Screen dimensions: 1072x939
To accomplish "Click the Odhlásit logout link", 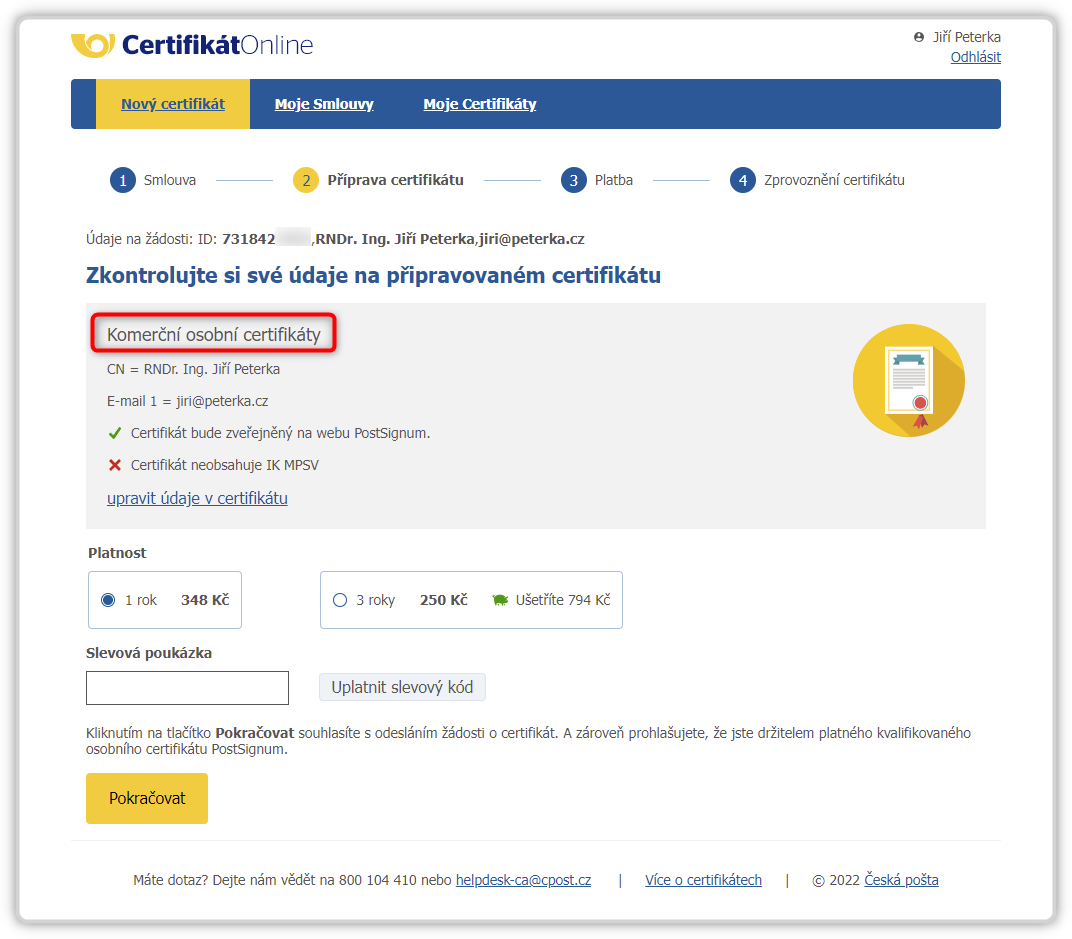I will [x=976, y=57].
